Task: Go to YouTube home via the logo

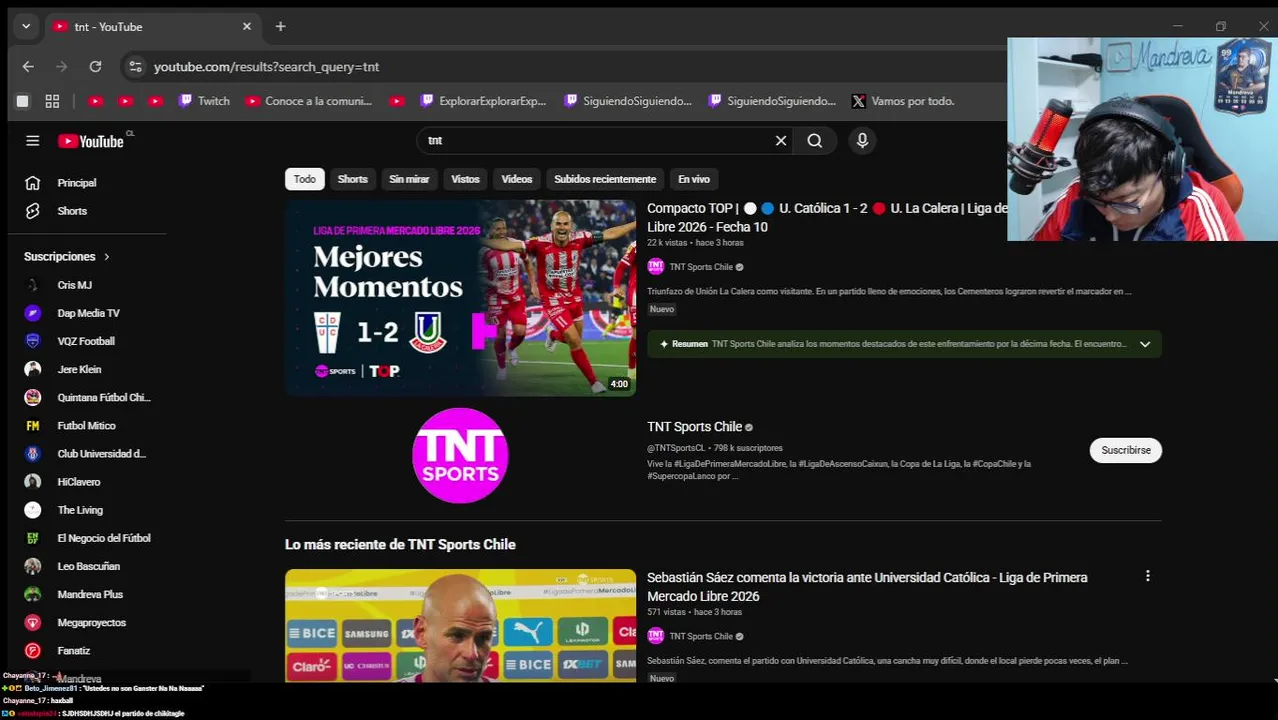Action: 91,141
